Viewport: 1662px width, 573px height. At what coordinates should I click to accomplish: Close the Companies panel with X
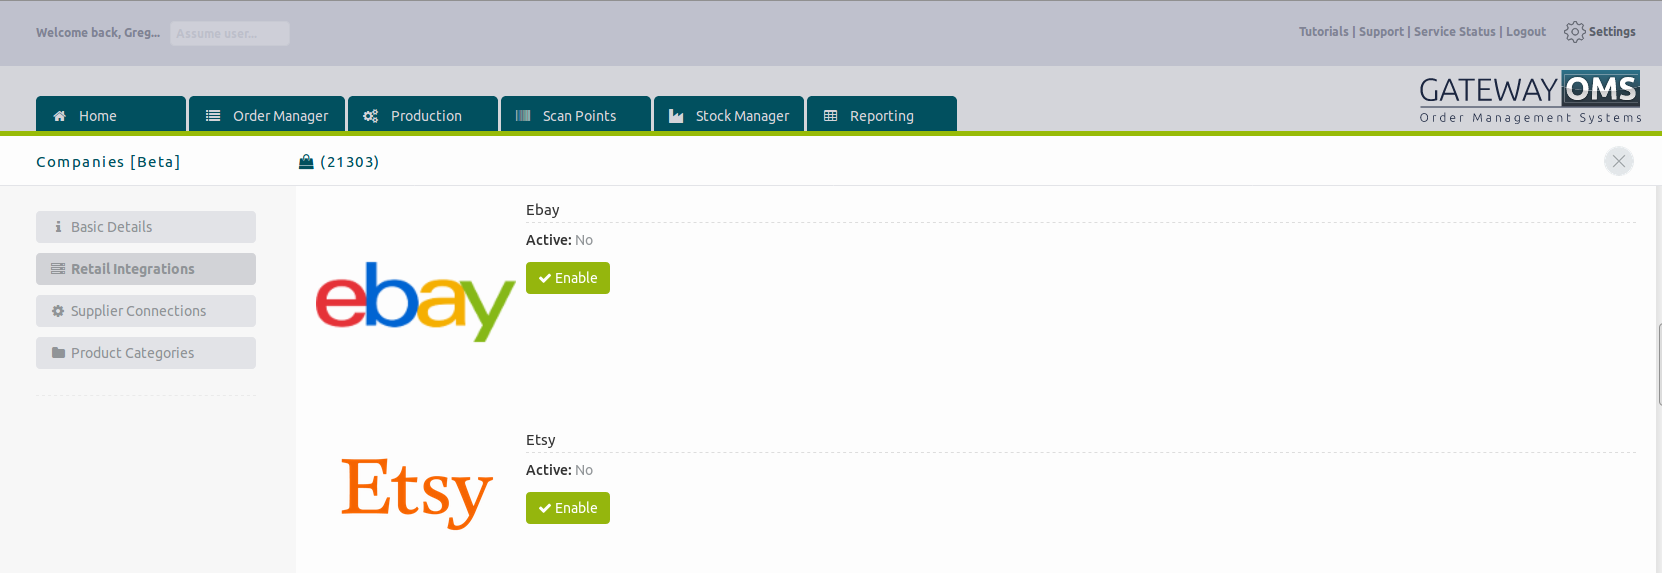(1619, 161)
